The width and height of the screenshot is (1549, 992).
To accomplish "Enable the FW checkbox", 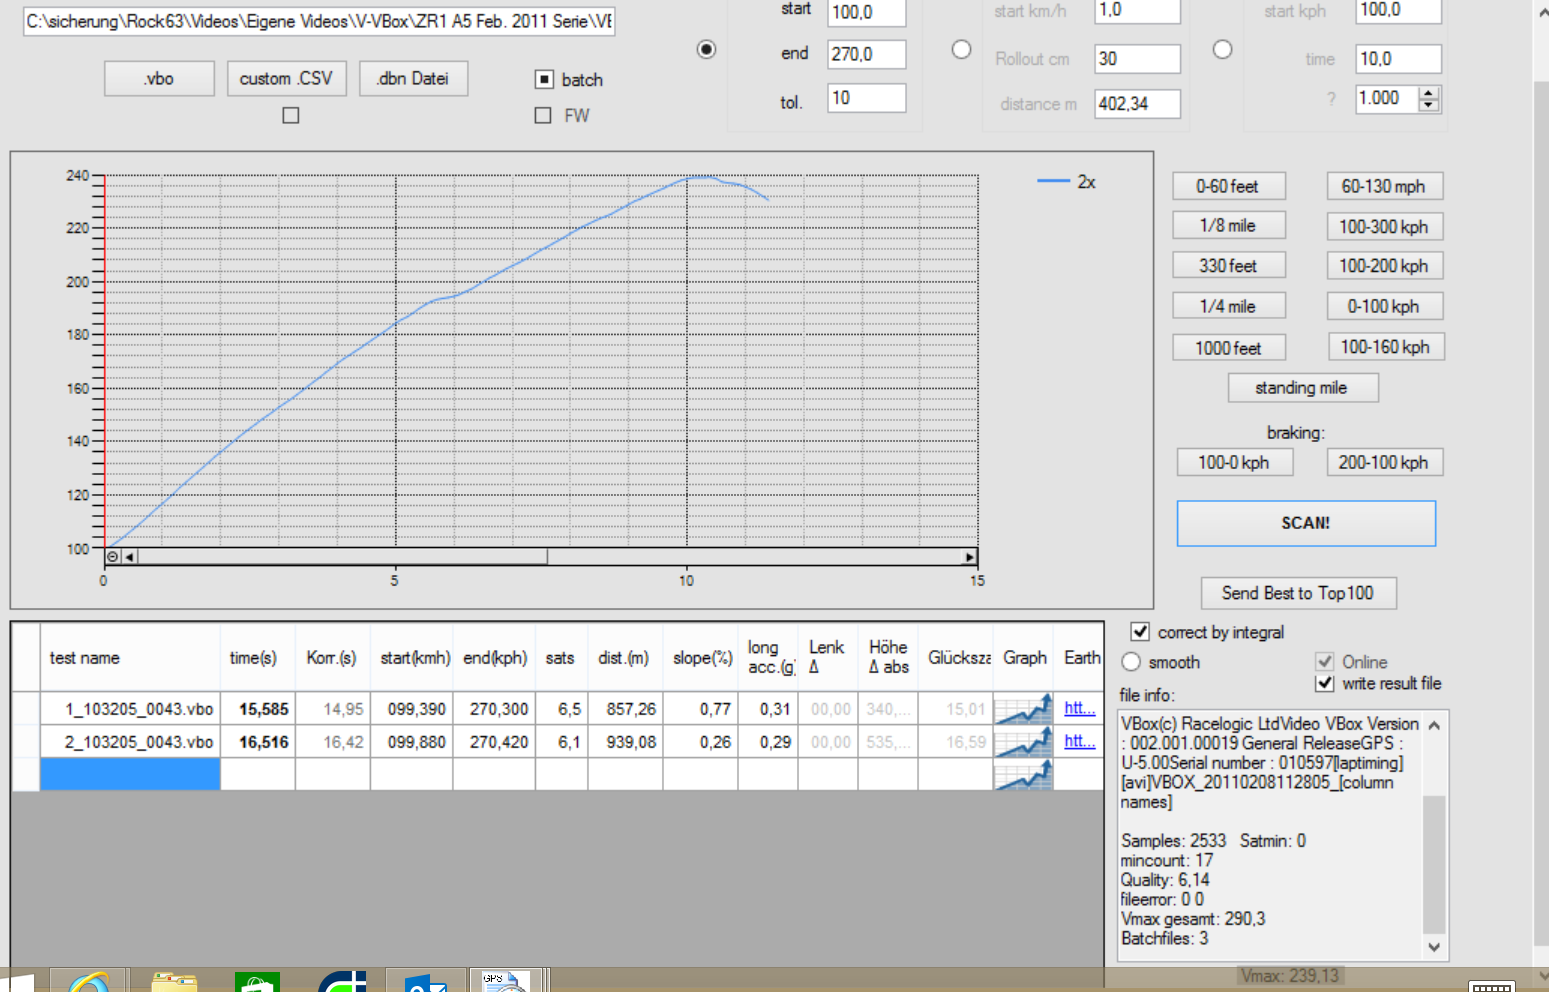I will (x=543, y=116).
